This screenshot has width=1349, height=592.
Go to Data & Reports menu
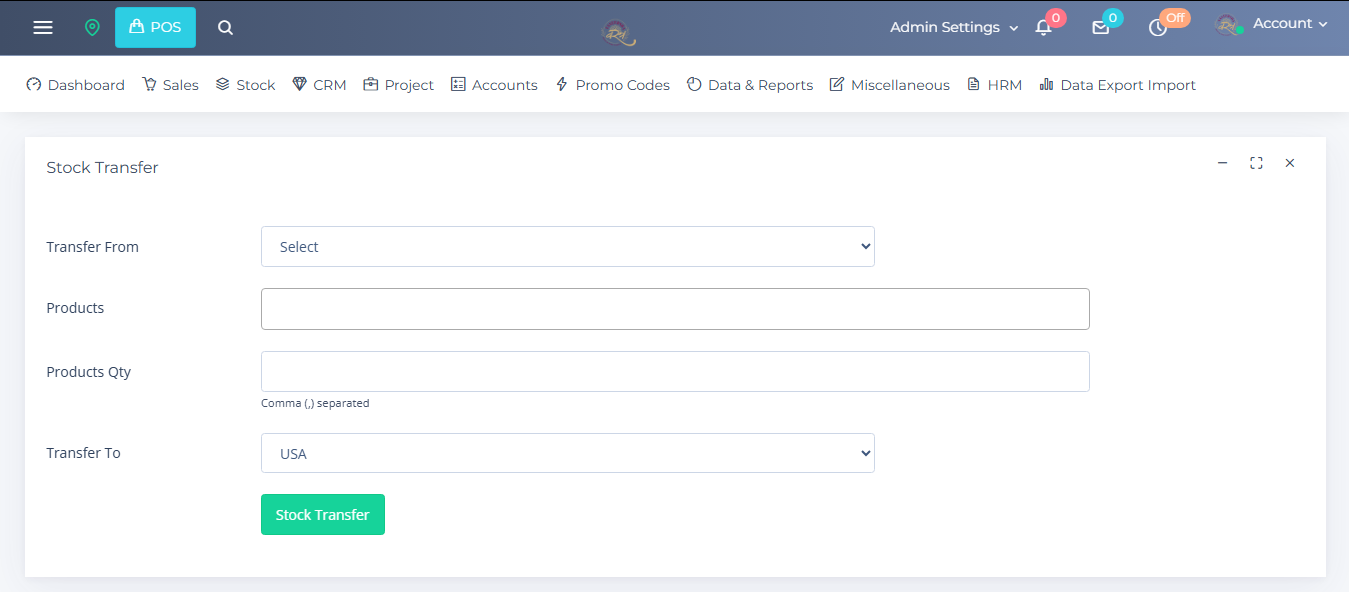(x=750, y=85)
